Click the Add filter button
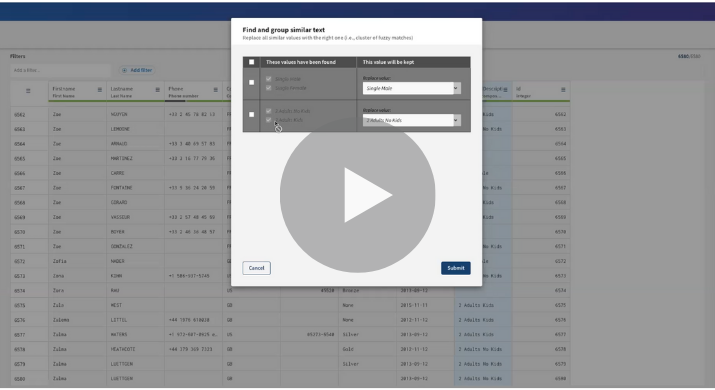Screen dimensions: 715x390 click(137, 70)
